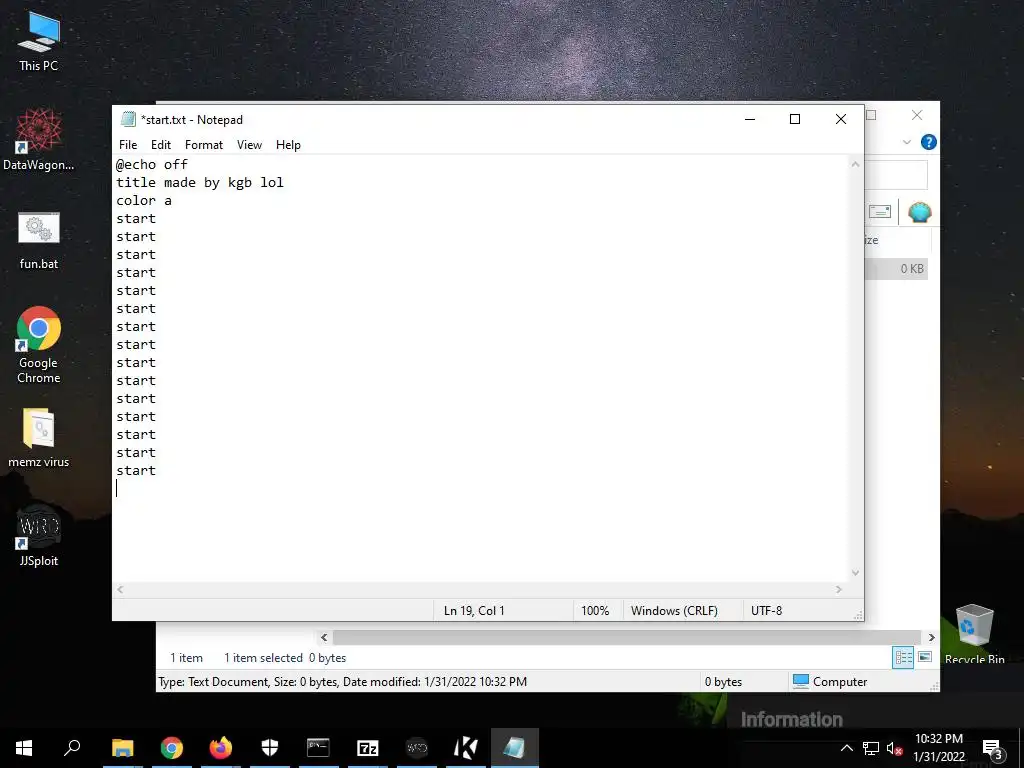
Task: Select the DataWagon desktop shortcut
Action: (39, 140)
